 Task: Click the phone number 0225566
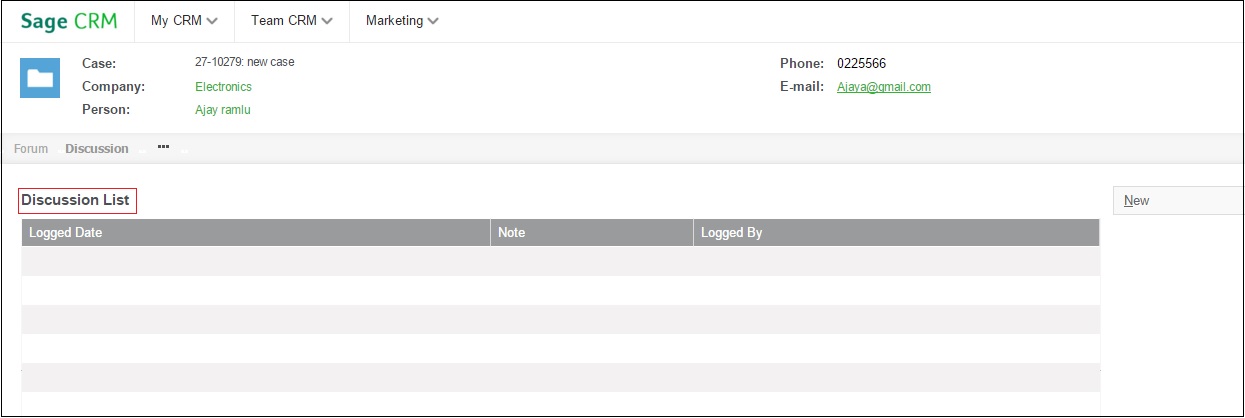pyautogui.click(x=861, y=64)
